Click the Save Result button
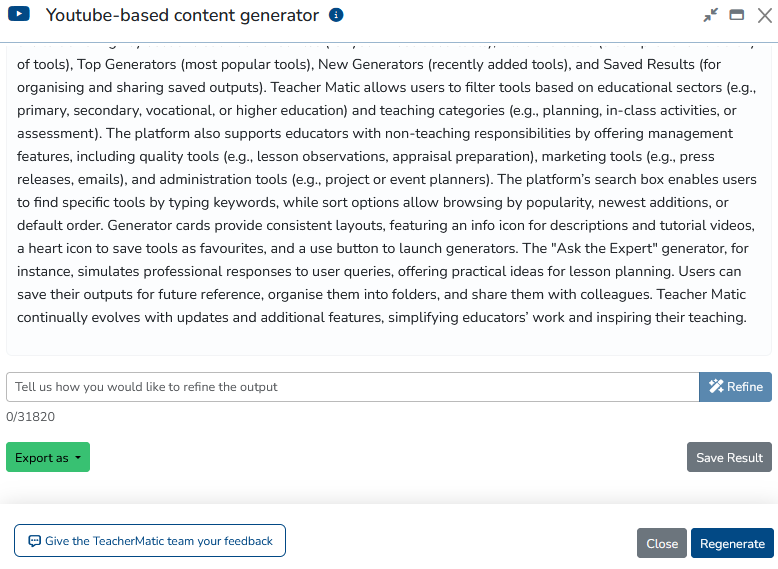 point(729,457)
